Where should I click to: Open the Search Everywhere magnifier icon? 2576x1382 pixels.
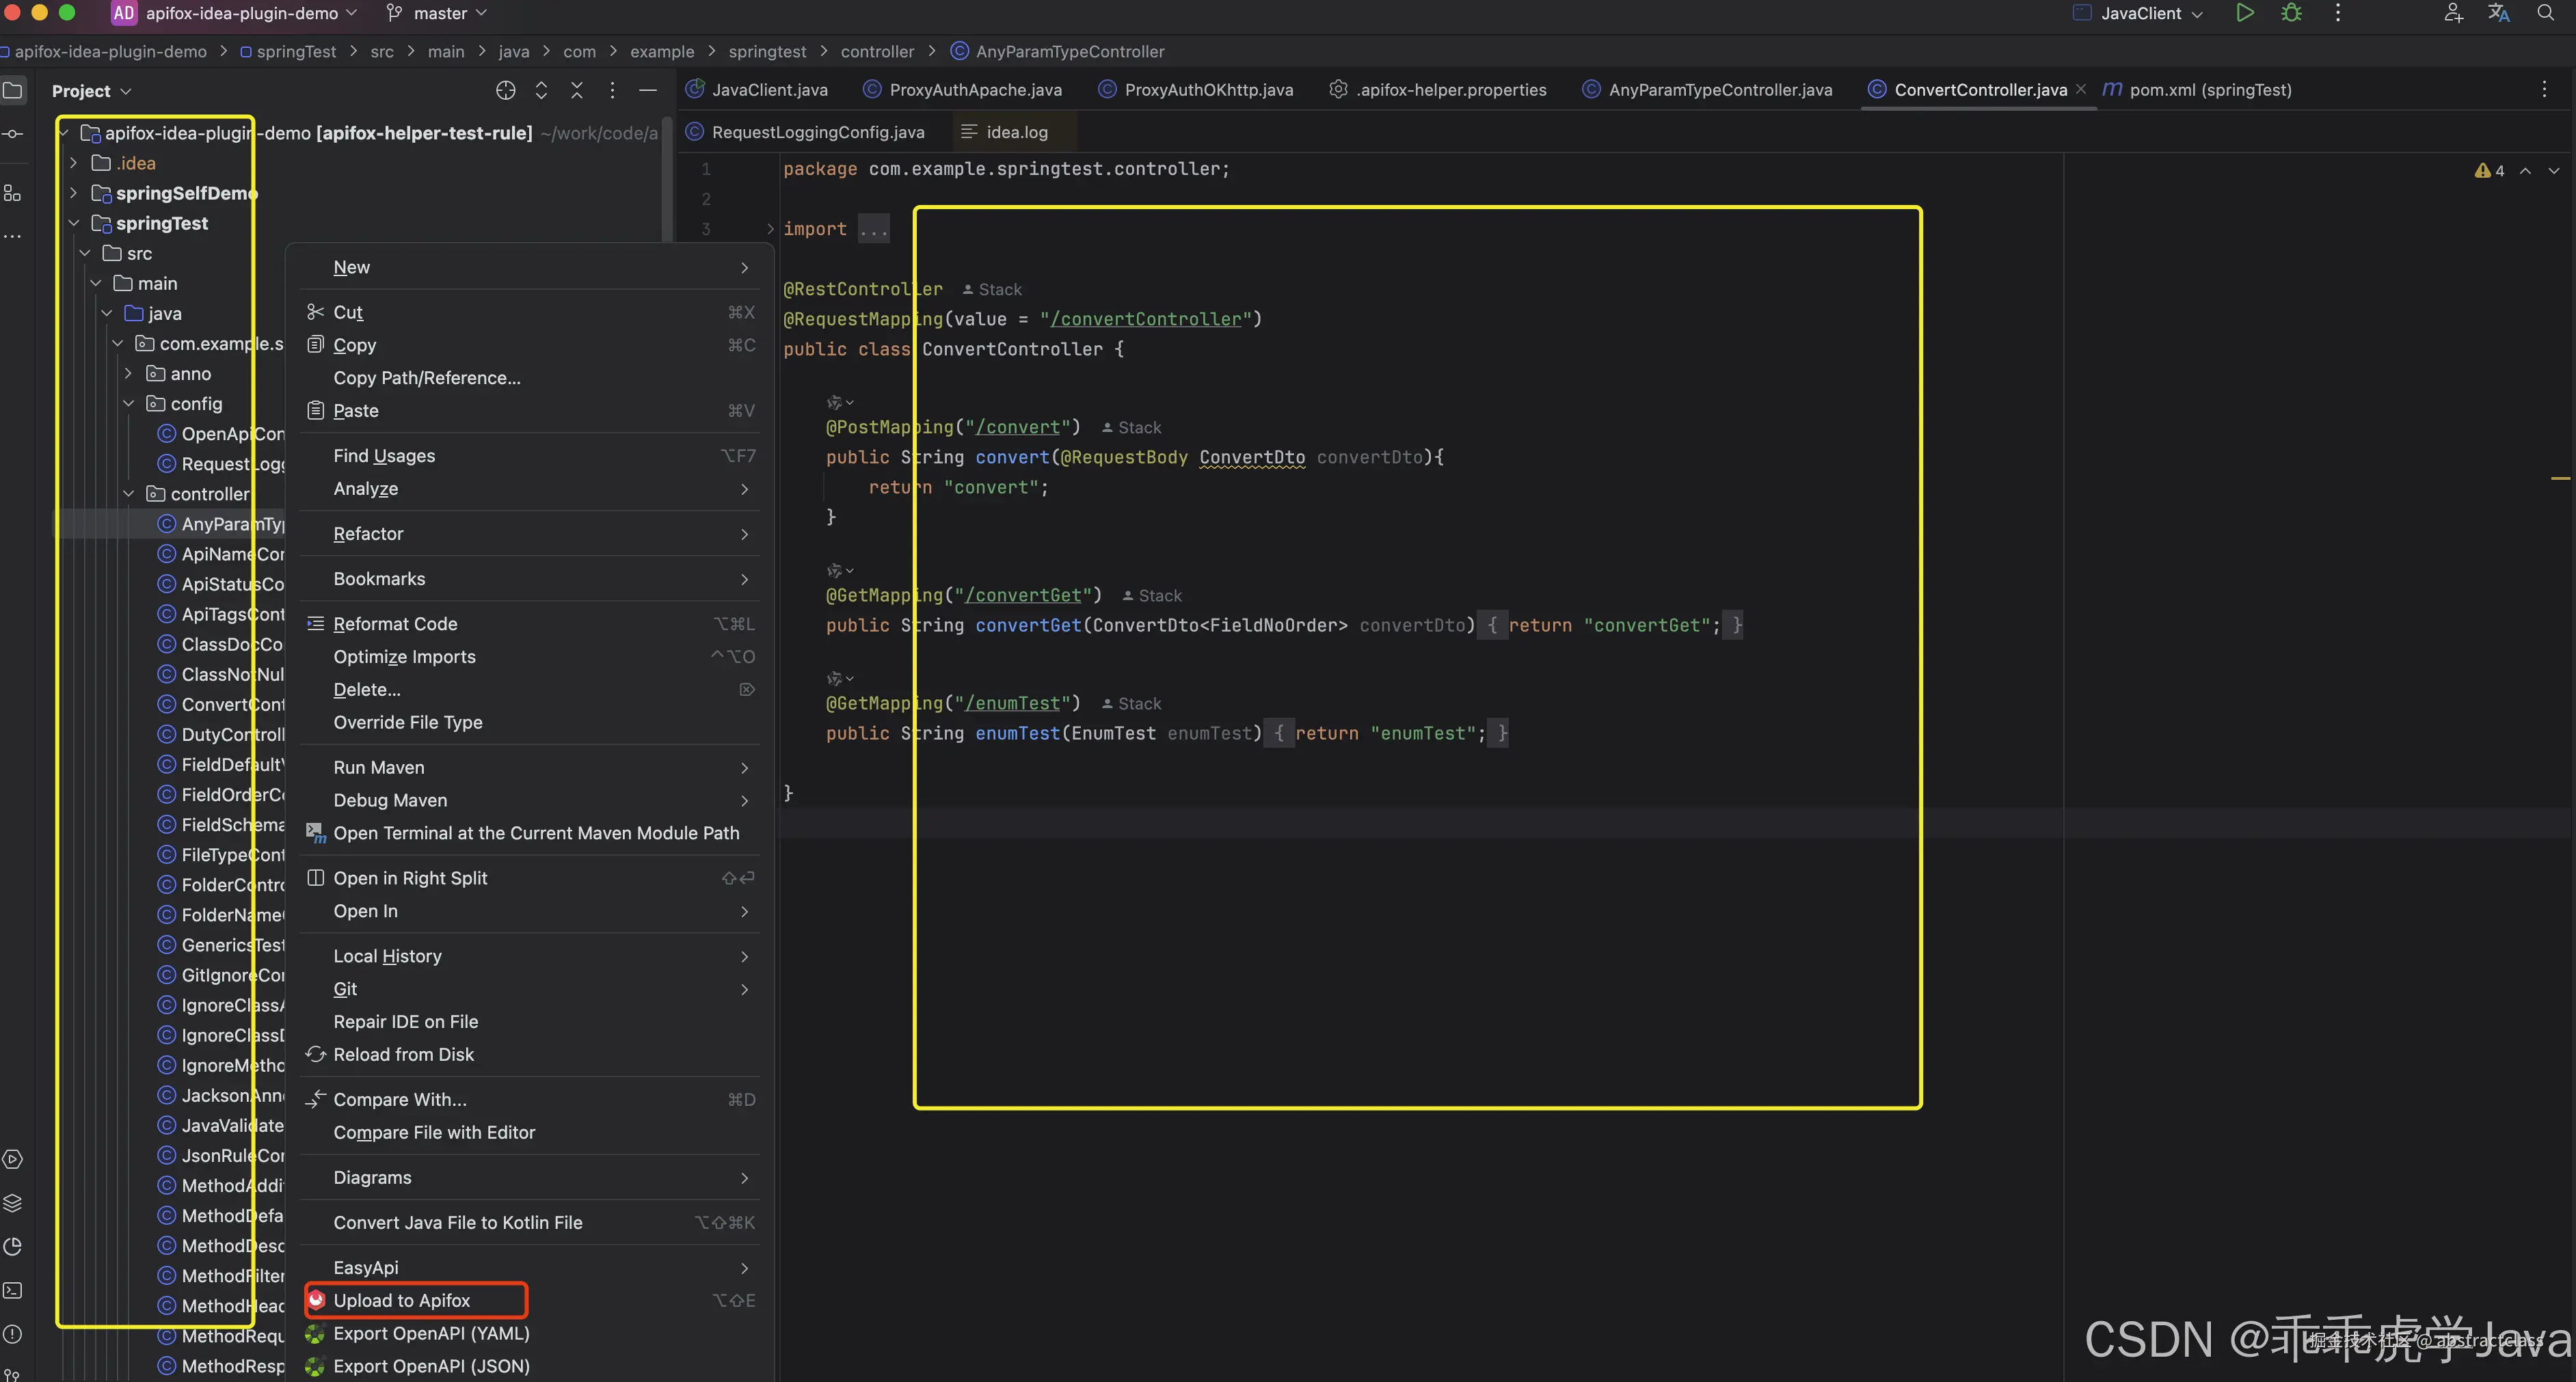coord(2545,13)
